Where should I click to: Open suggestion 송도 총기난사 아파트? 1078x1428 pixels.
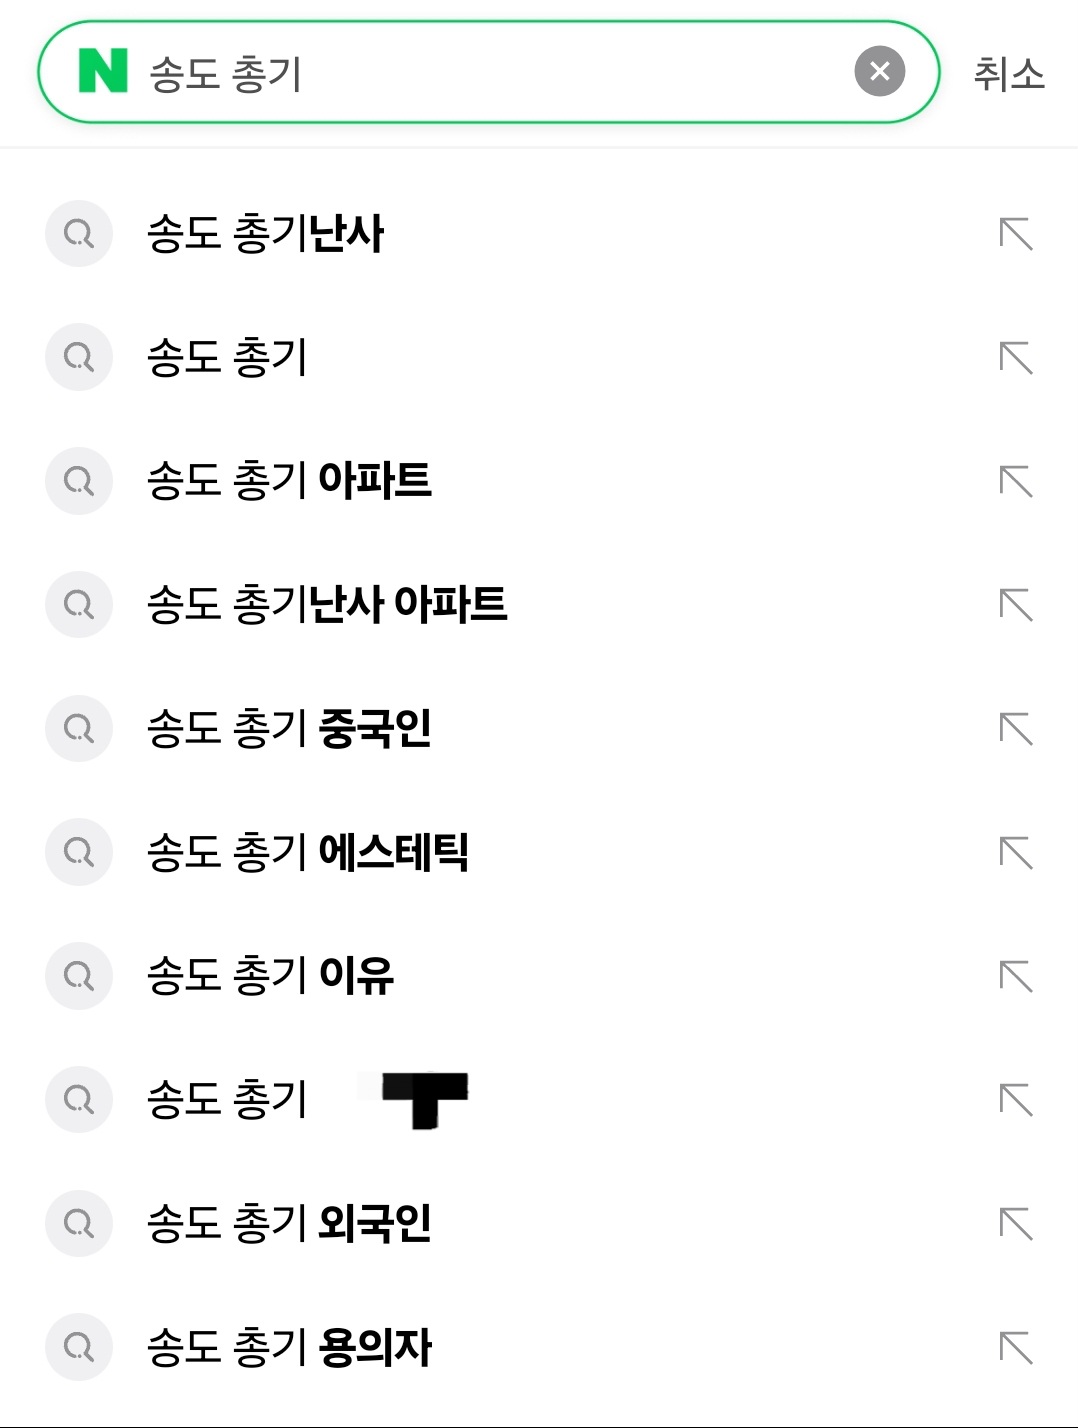[327, 605]
